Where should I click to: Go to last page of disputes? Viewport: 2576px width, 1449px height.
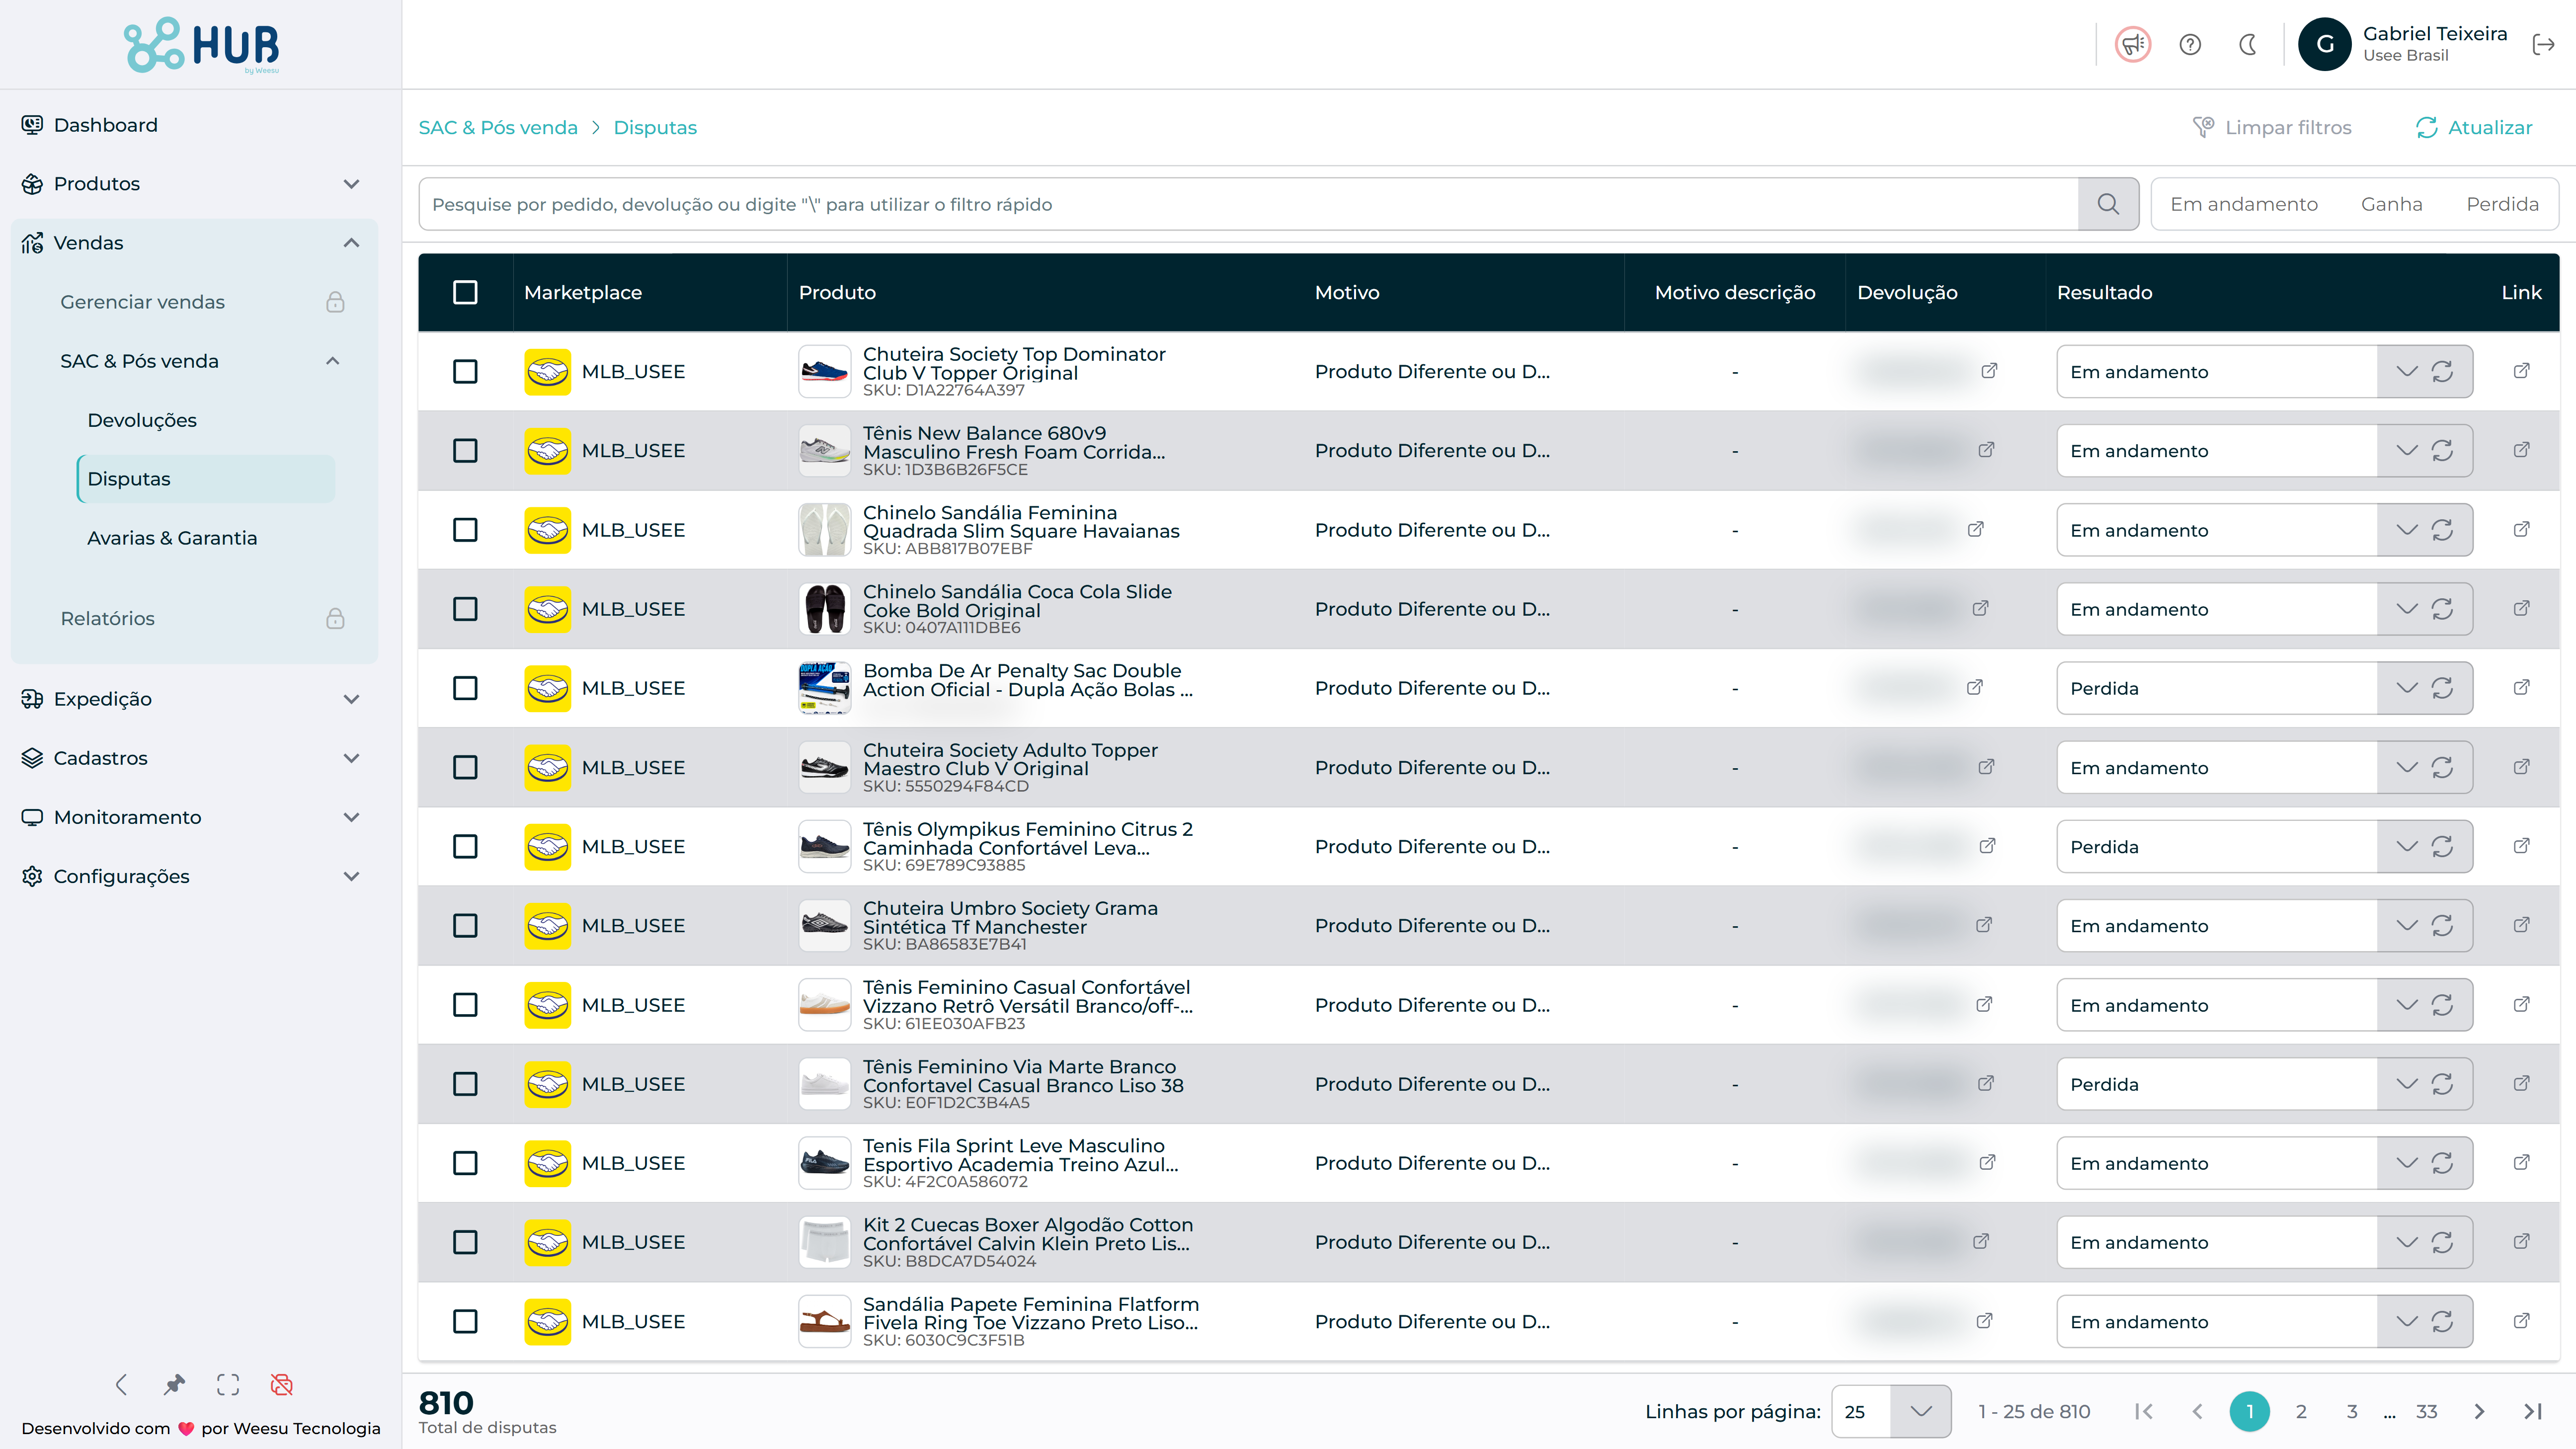click(2533, 1411)
